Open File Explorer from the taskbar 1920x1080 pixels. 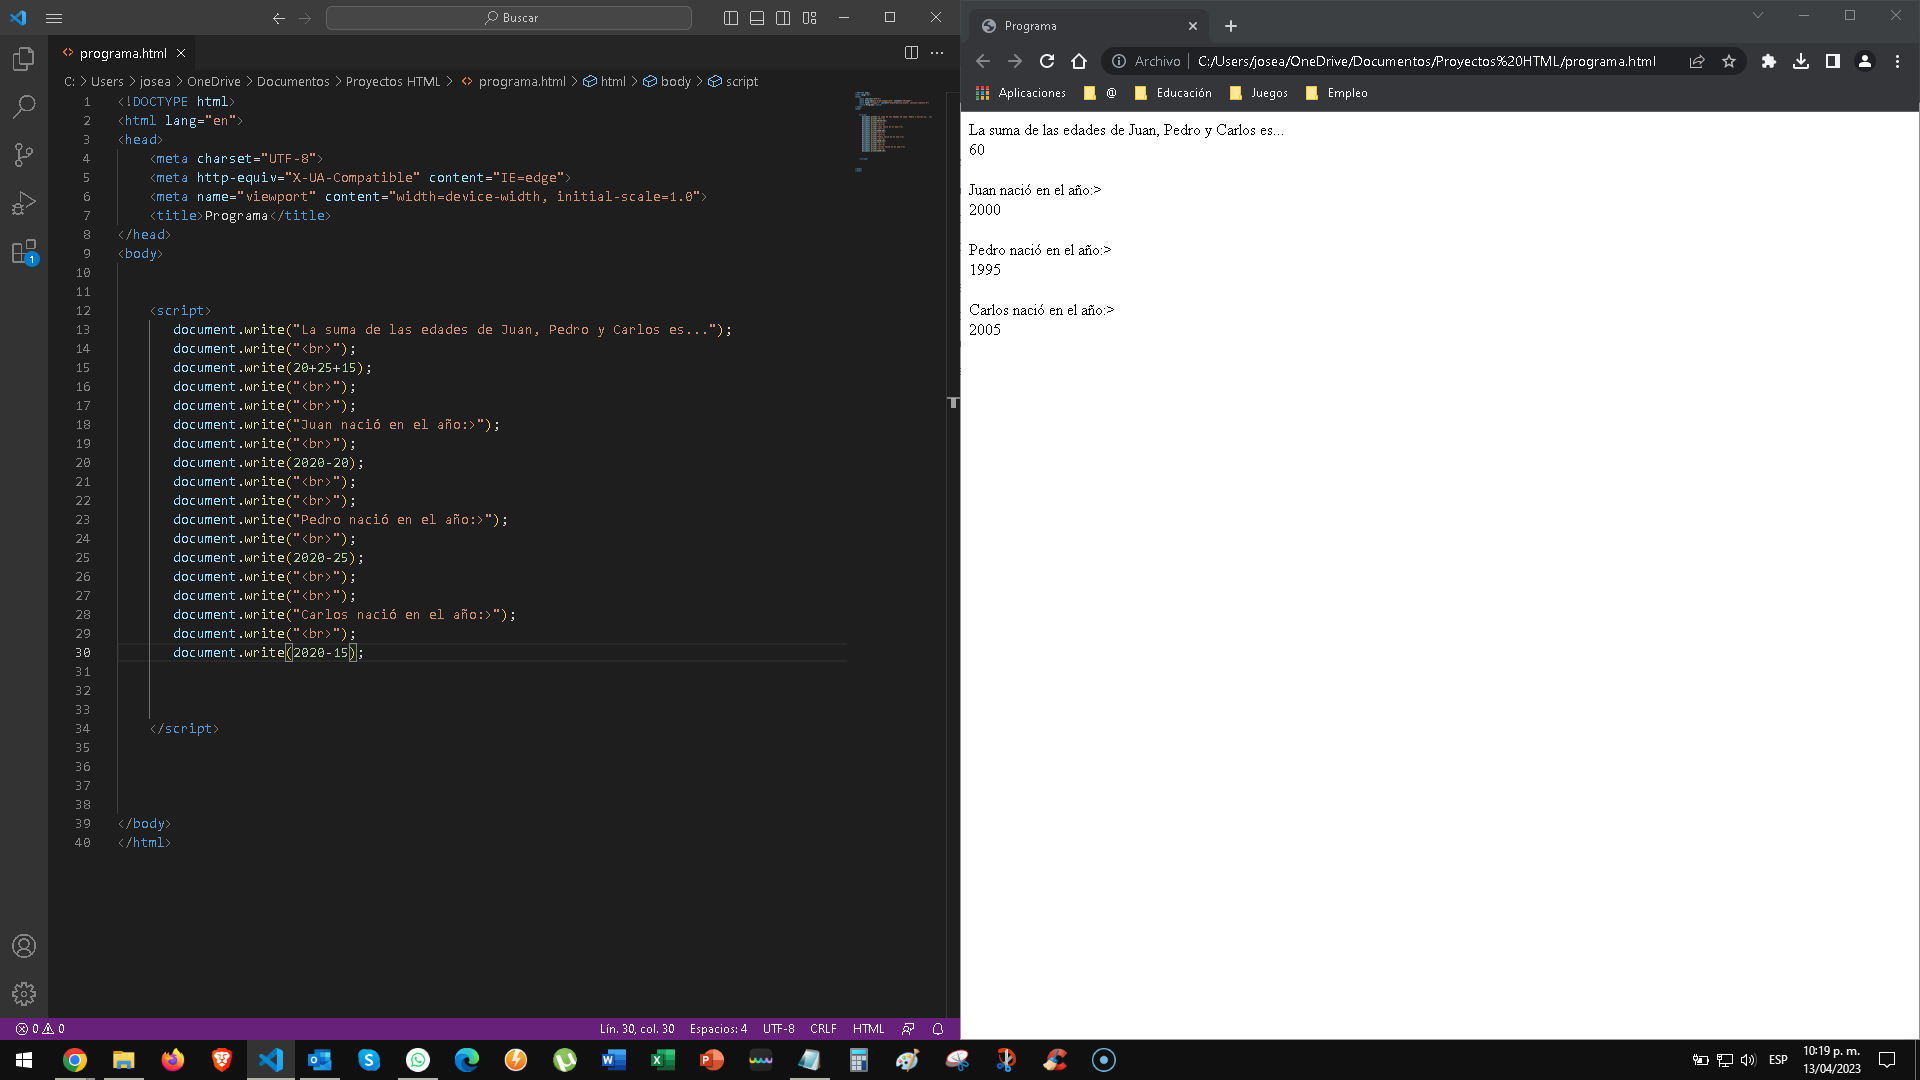123,1060
